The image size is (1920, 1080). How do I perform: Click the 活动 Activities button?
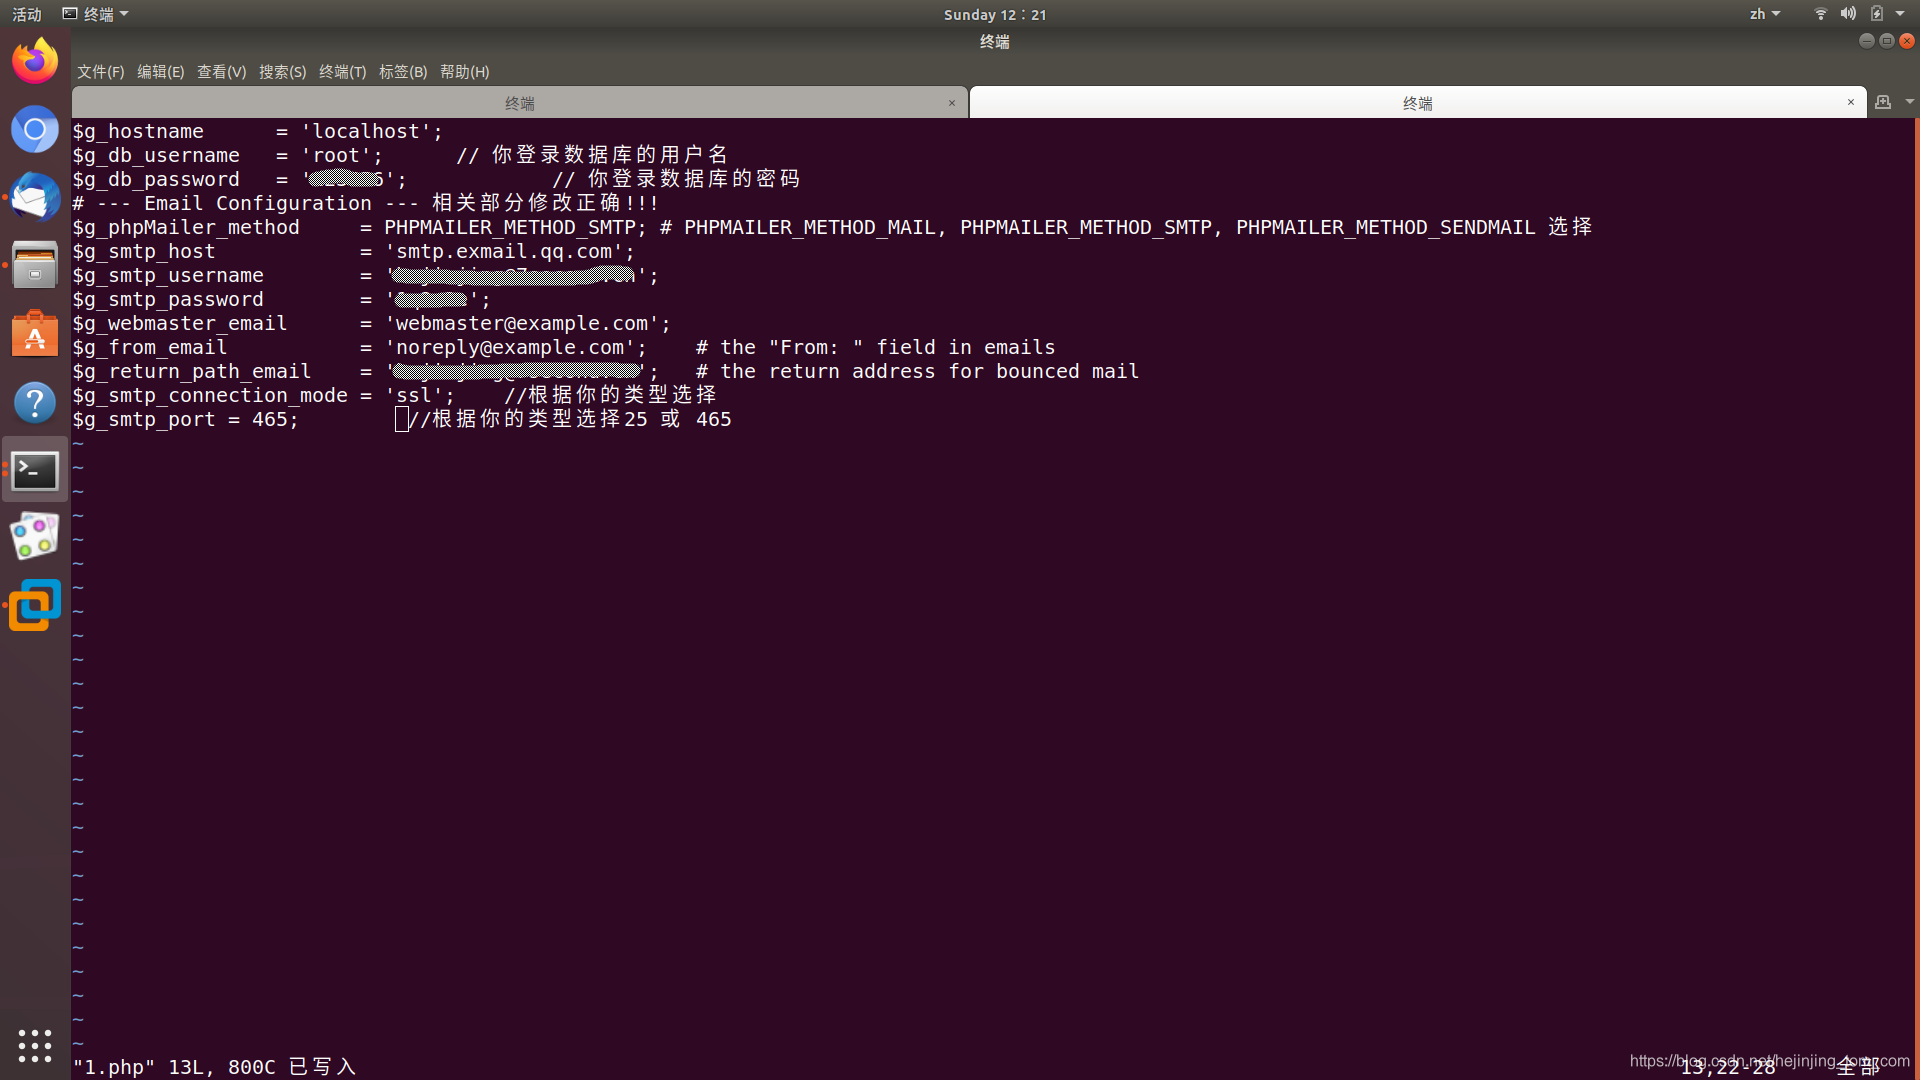[x=27, y=14]
